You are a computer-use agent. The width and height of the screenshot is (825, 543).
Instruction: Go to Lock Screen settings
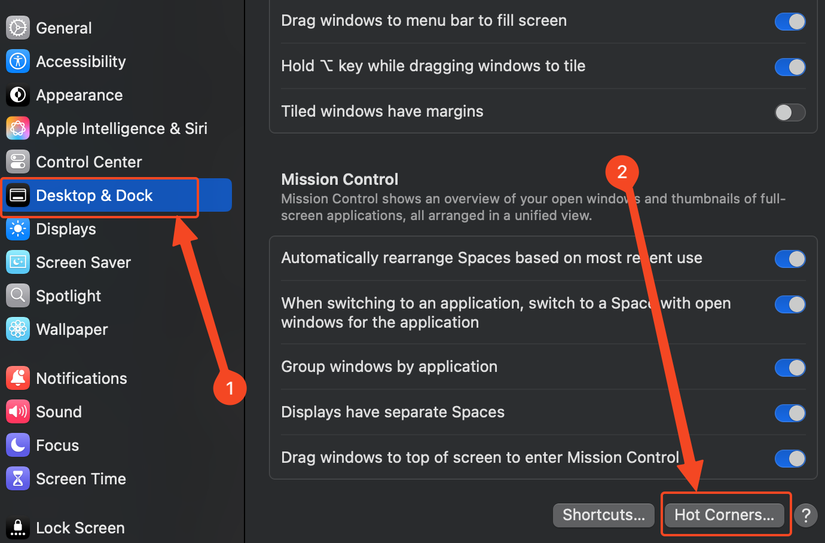coord(117,528)
